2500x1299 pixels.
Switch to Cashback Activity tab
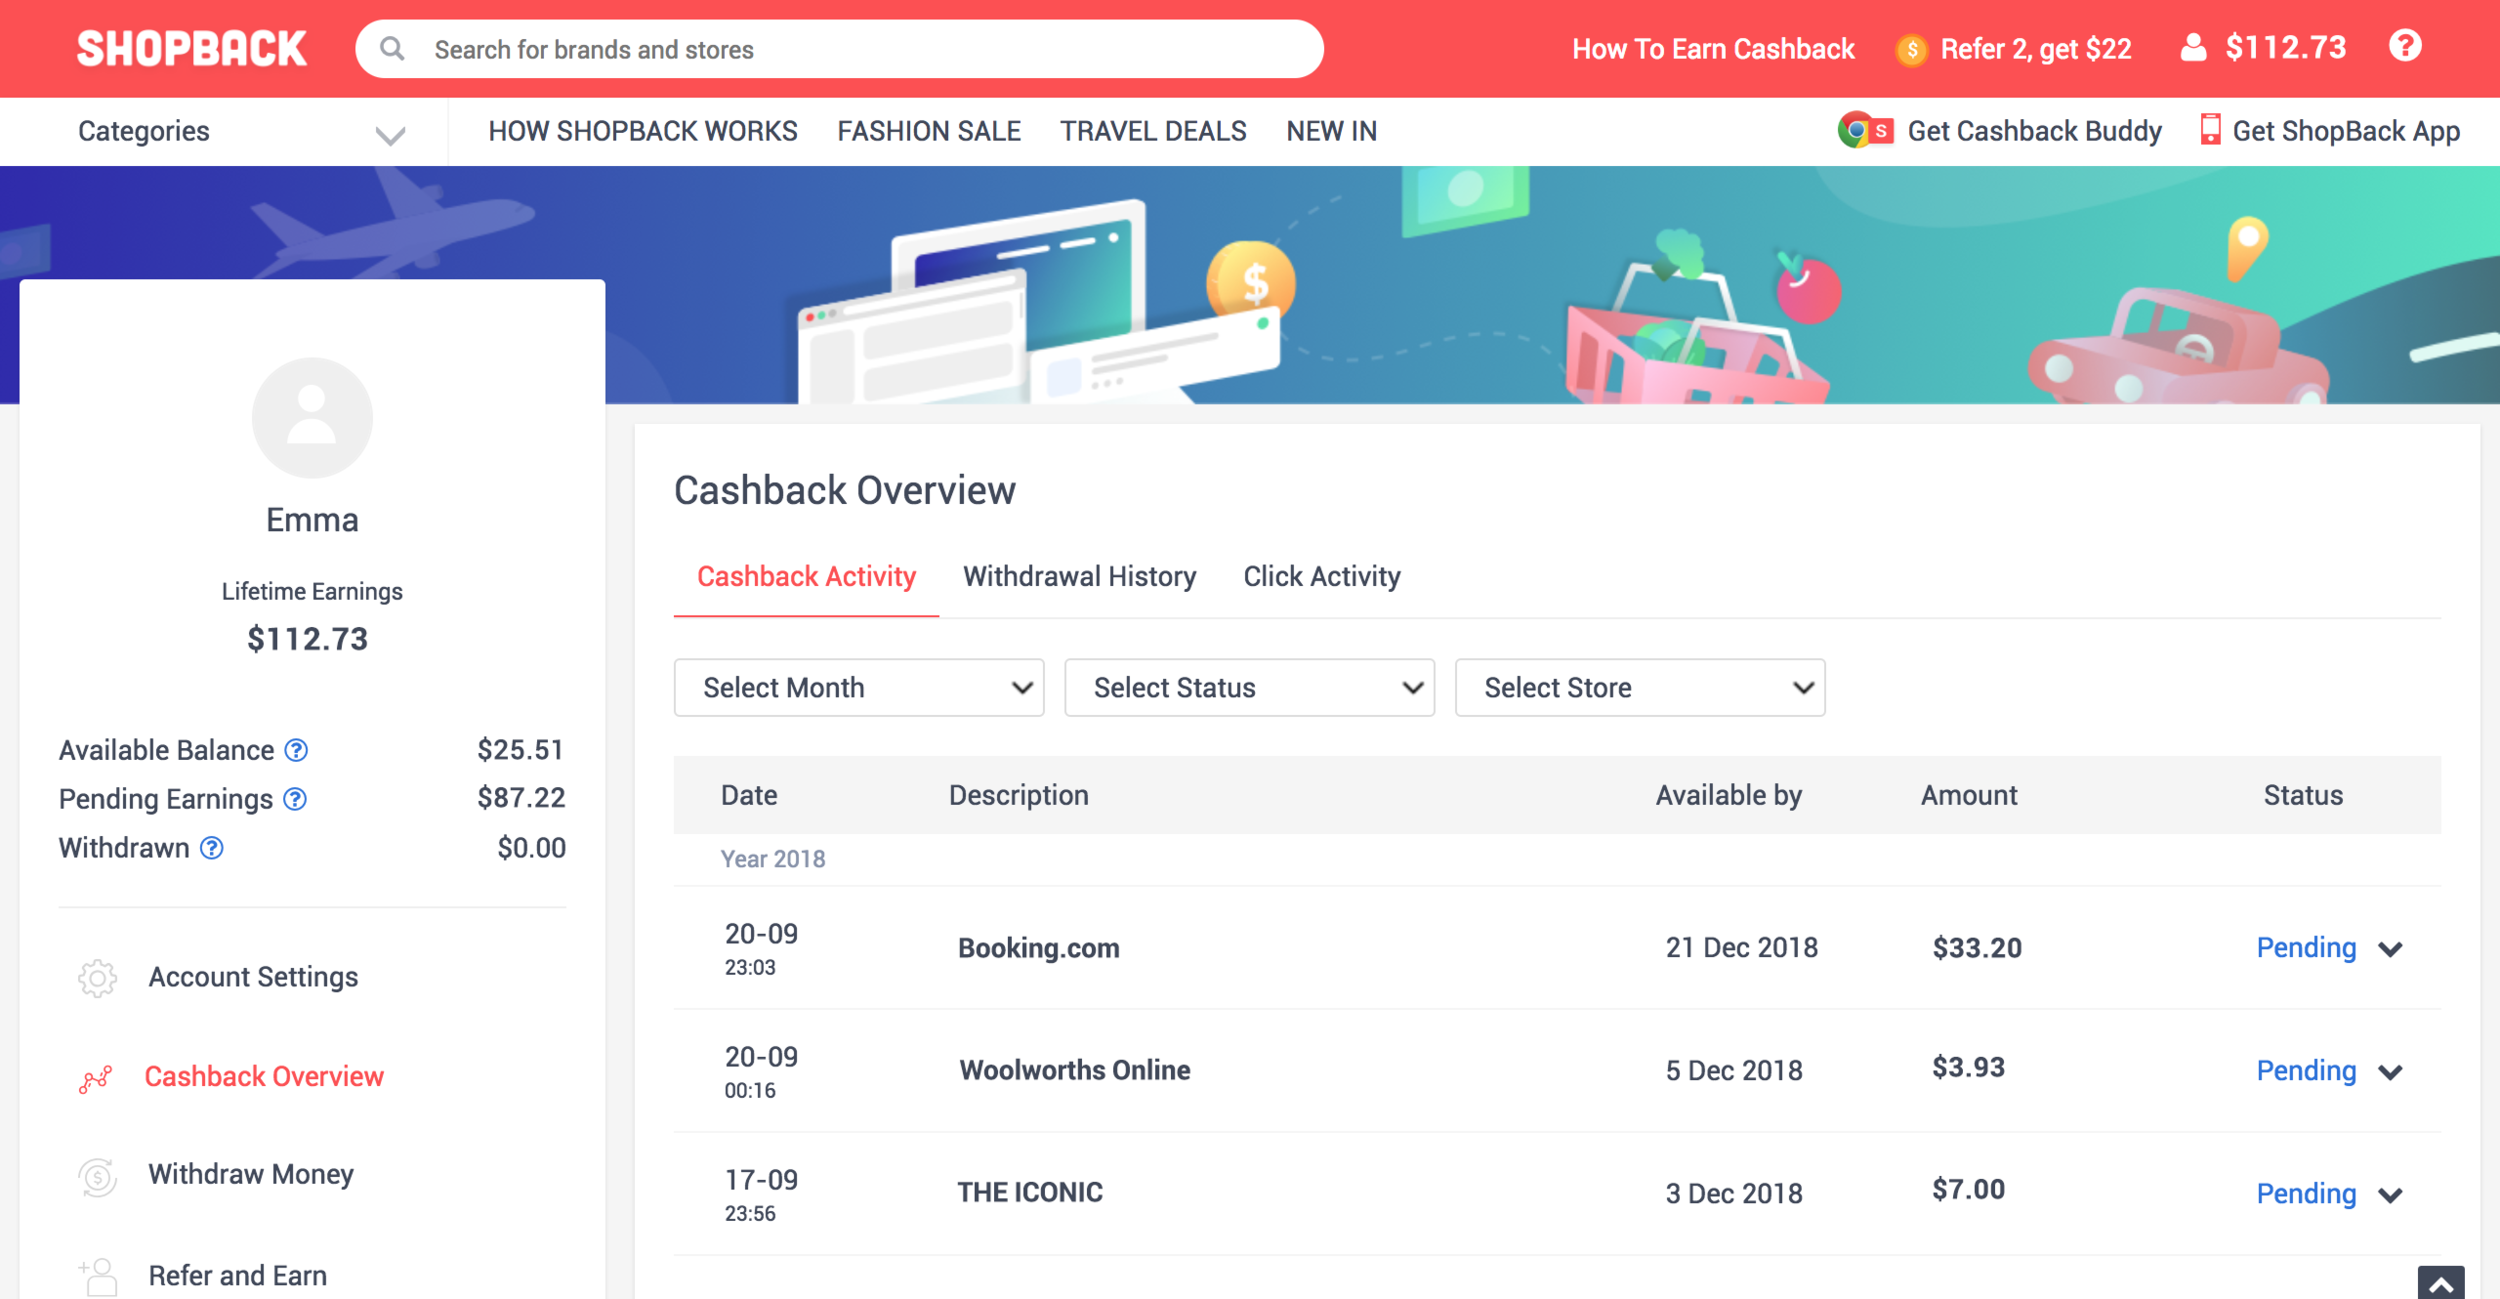[806, 577]
